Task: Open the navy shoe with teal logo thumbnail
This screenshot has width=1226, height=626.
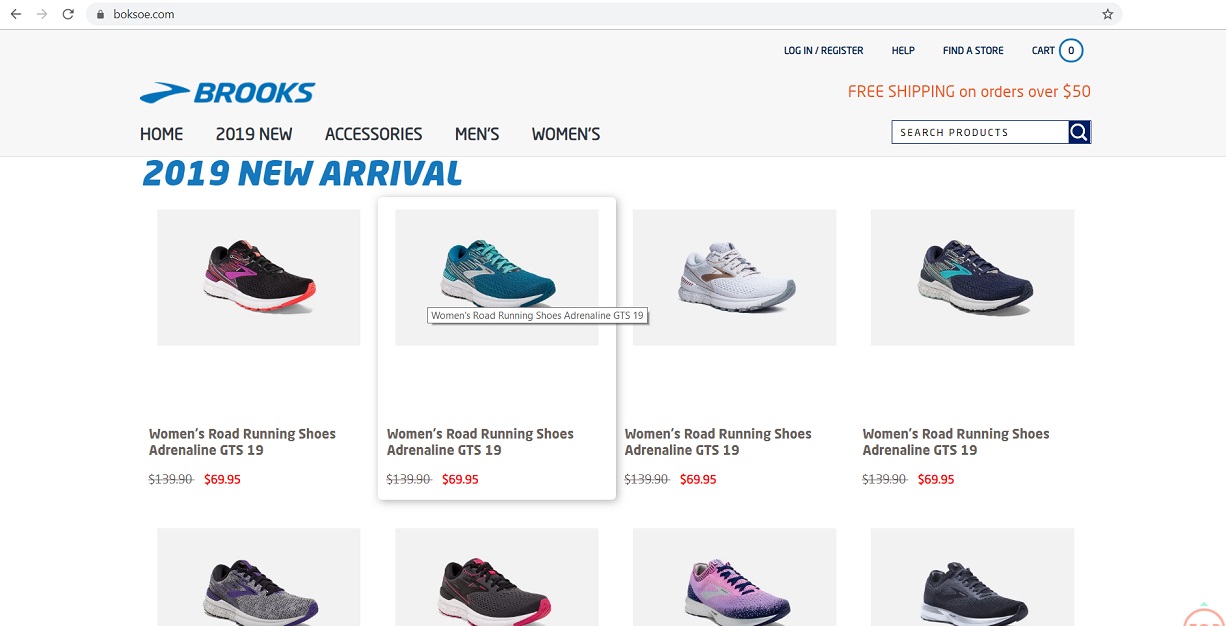Action: (973, 277)
